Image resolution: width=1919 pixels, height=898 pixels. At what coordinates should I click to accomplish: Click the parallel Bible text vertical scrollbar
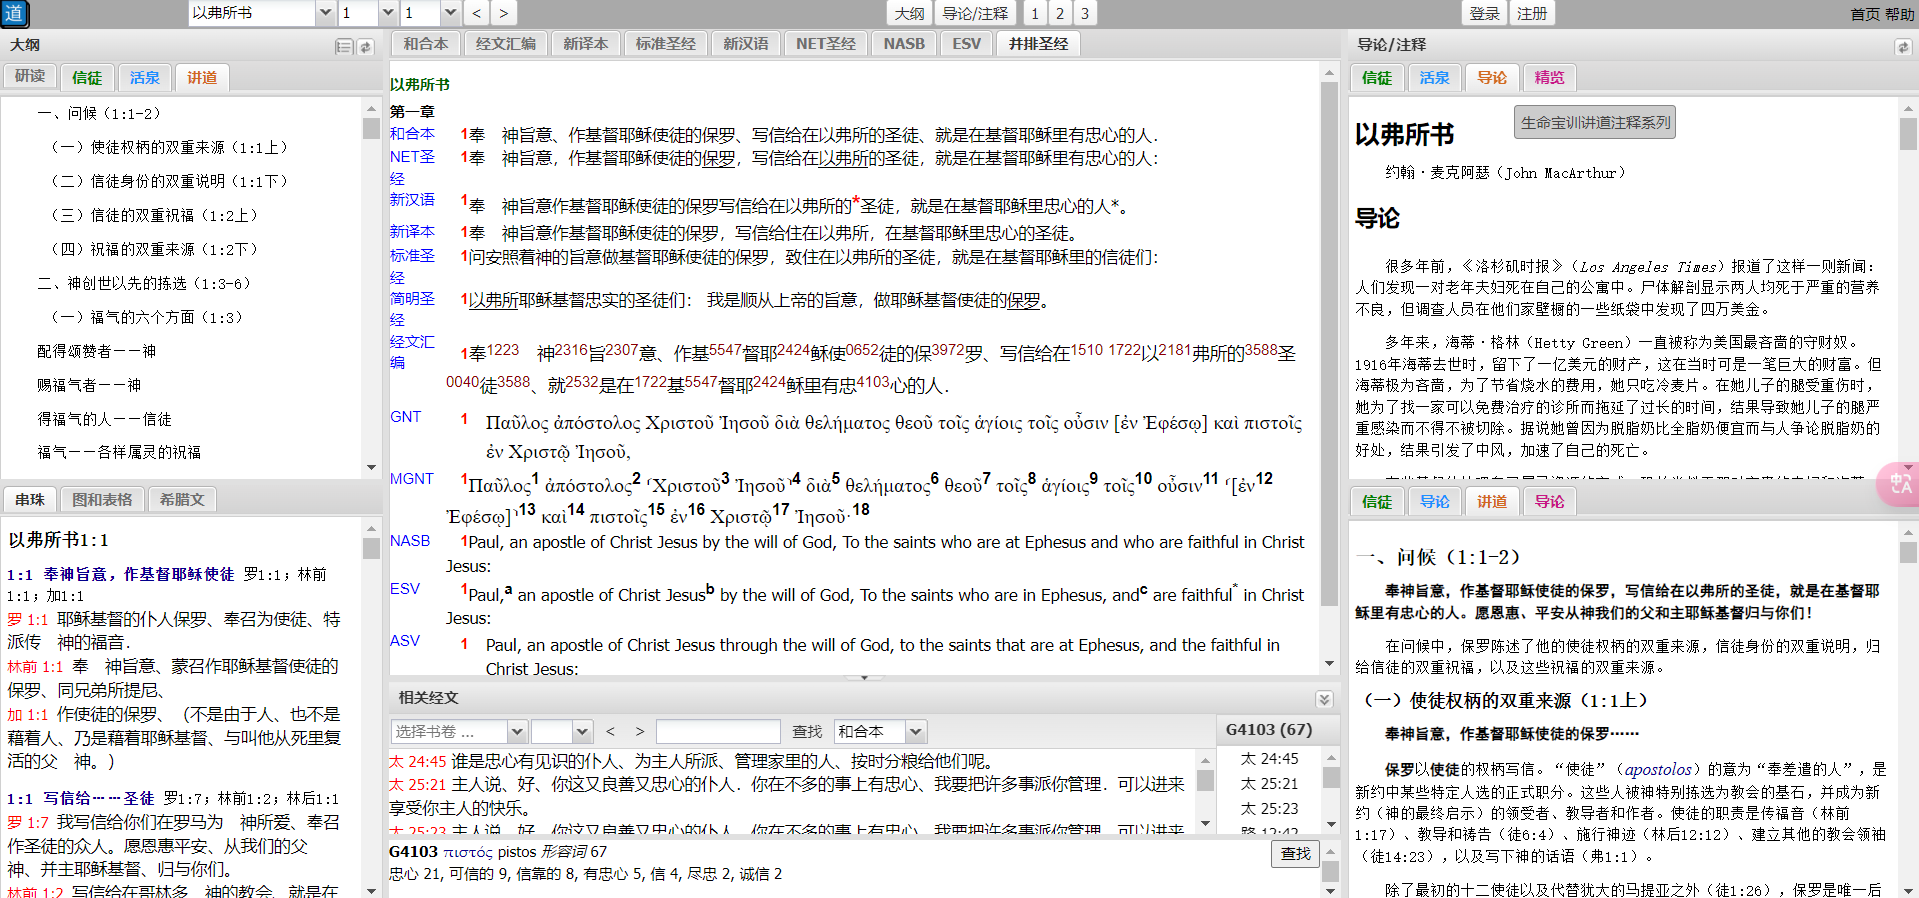click(x=1329, y=340)
